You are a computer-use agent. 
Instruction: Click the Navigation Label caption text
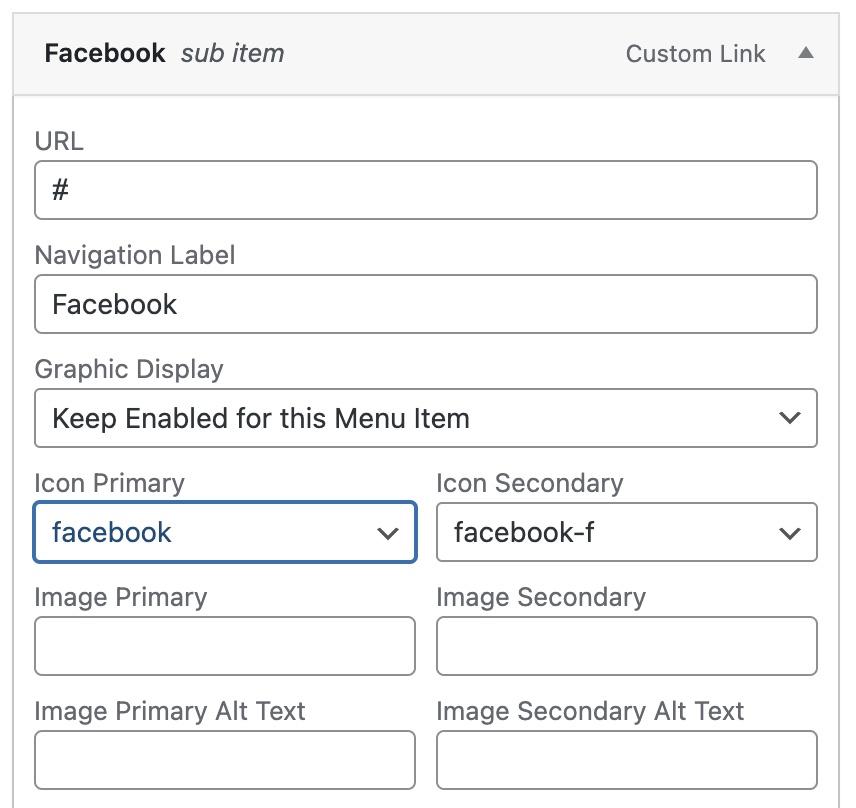[135, 255]
